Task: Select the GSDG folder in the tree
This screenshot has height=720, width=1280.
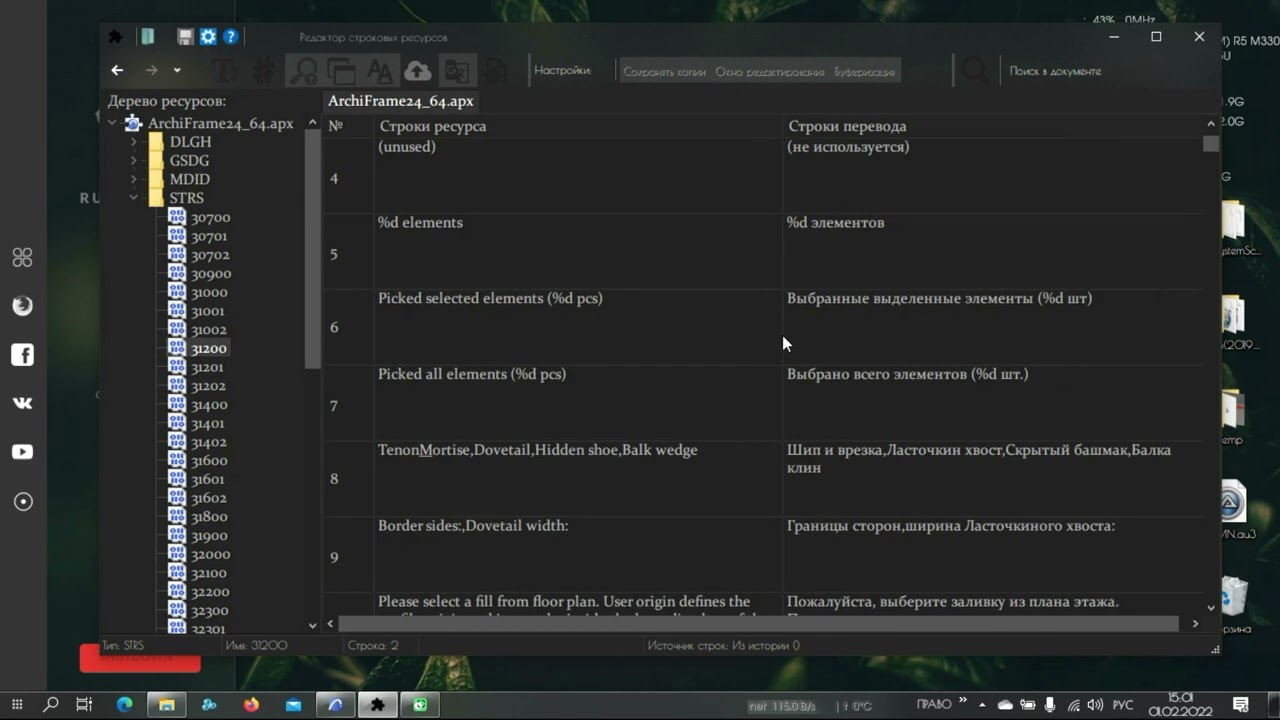Action: (190, 161)
